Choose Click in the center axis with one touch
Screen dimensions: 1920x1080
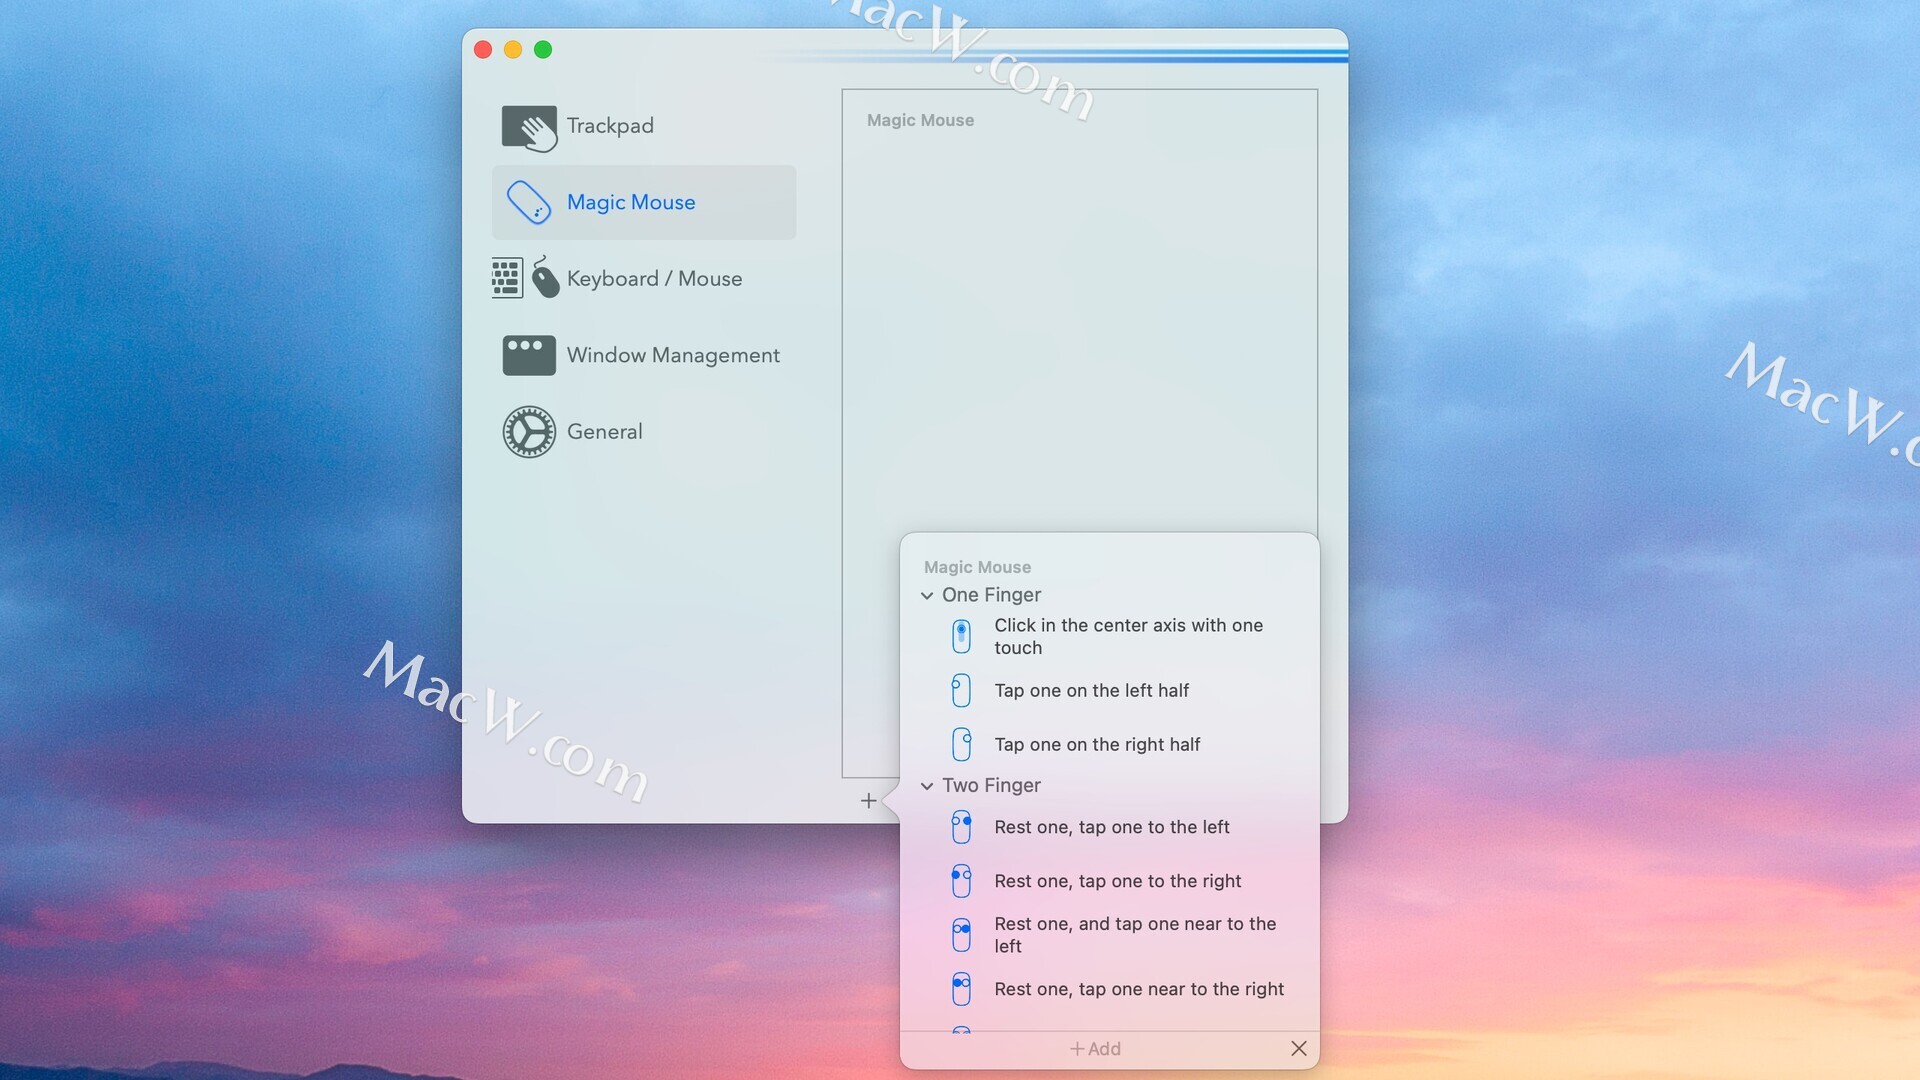(1128, 636)
